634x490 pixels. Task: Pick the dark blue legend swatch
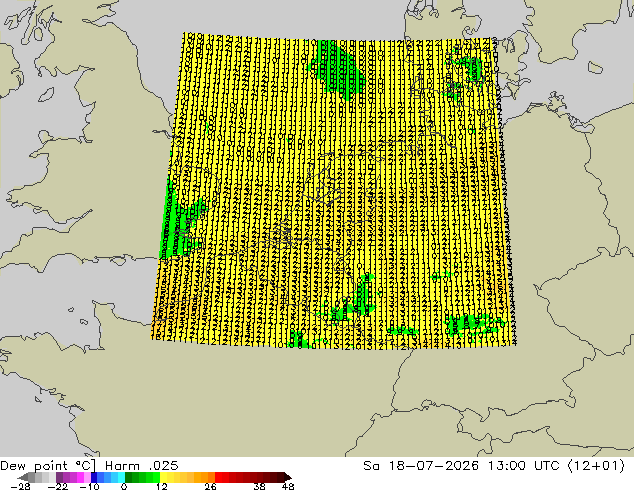[94, 477]
